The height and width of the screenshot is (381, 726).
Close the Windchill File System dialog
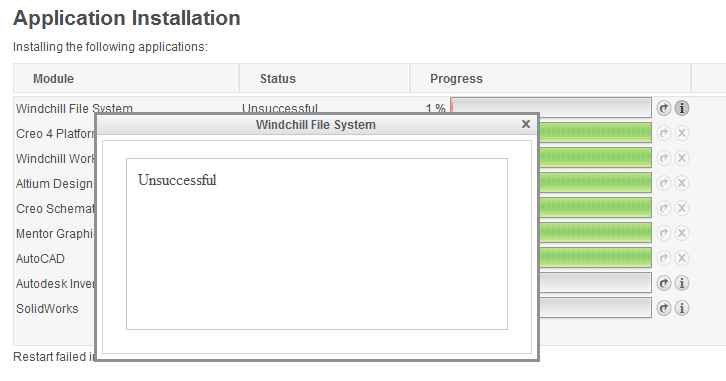[x=526, y=124]
